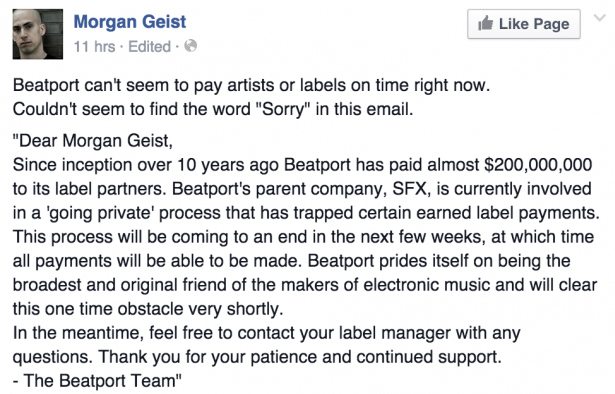Image resolution: width=615 pixels, height=394 pixels.
Task: Click the "Like Page" button text
Action: click(534, 24)
